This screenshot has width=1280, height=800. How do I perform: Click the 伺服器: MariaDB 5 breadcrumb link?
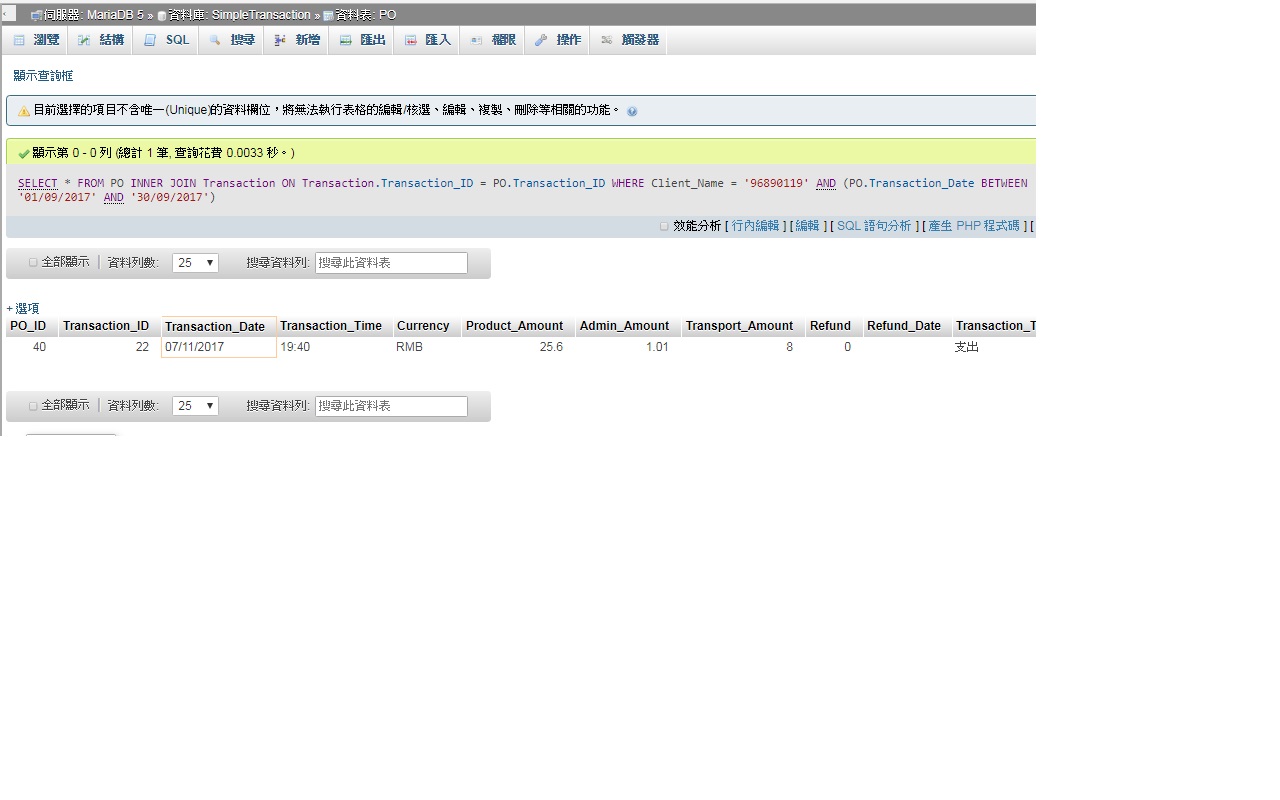pos(94,15)
